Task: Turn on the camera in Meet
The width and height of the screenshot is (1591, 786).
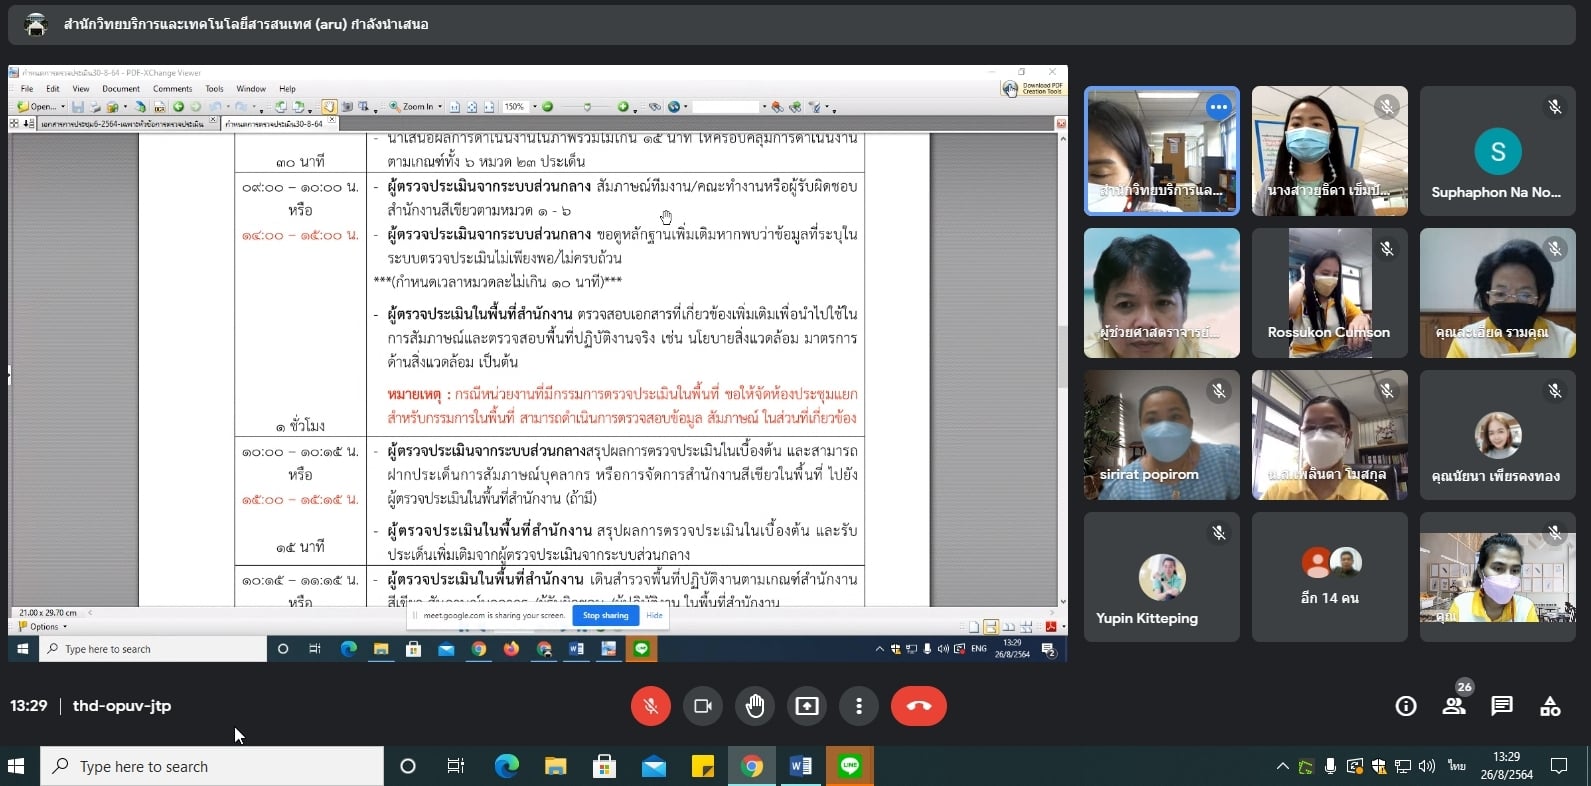Action: pyautogui.click(x=703, y=706)
